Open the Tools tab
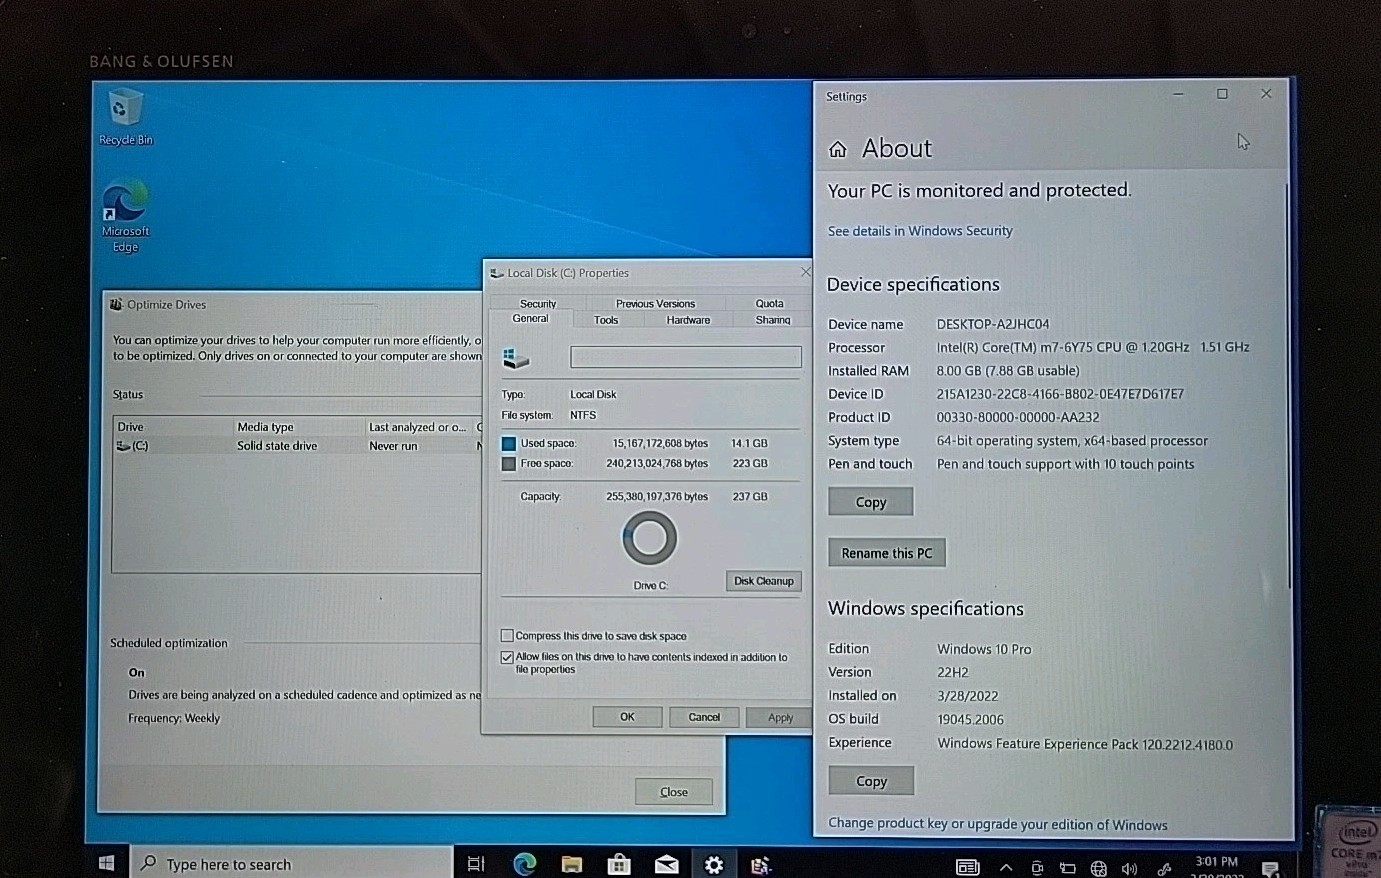 point(606,320)
